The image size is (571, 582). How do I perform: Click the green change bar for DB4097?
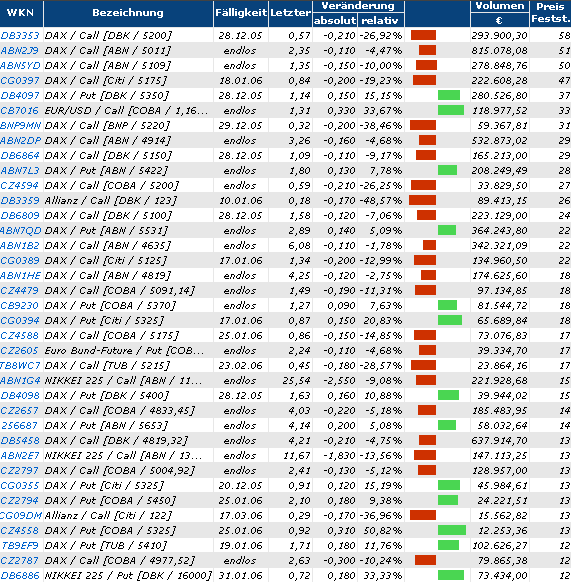[x=449, y=95]
